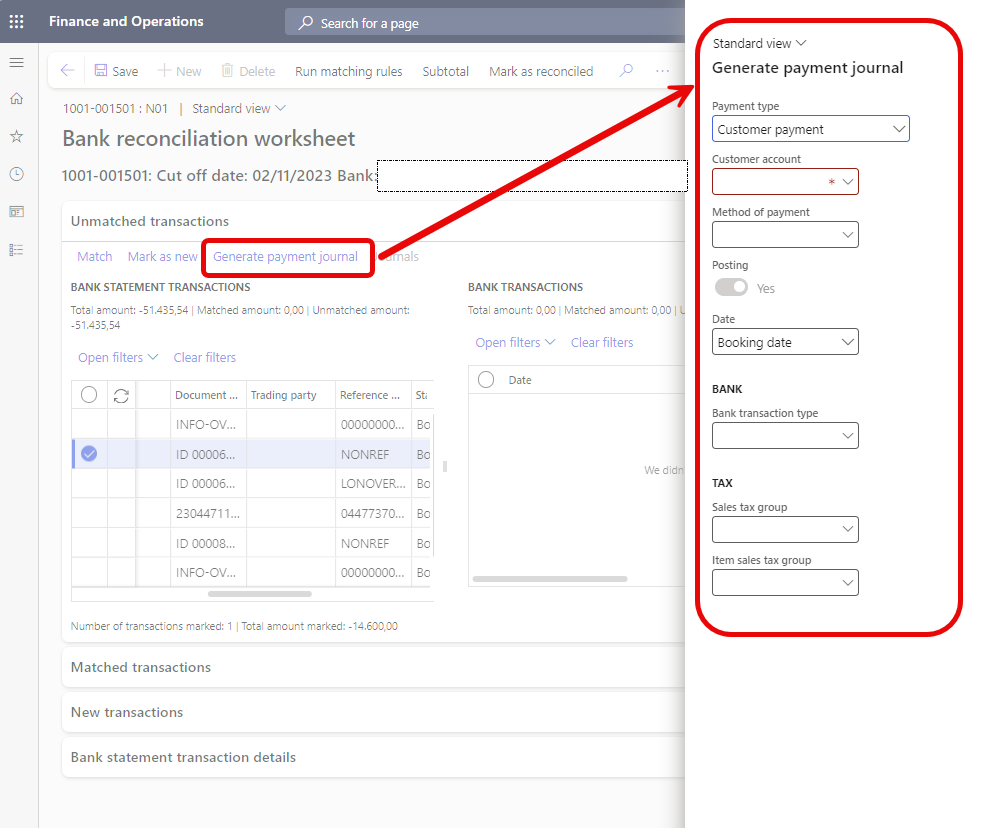Viewport: 1002px width, 828px height.
Task: Uncheck the selected ID 00006 transaction row
Action: coord(88,452)
